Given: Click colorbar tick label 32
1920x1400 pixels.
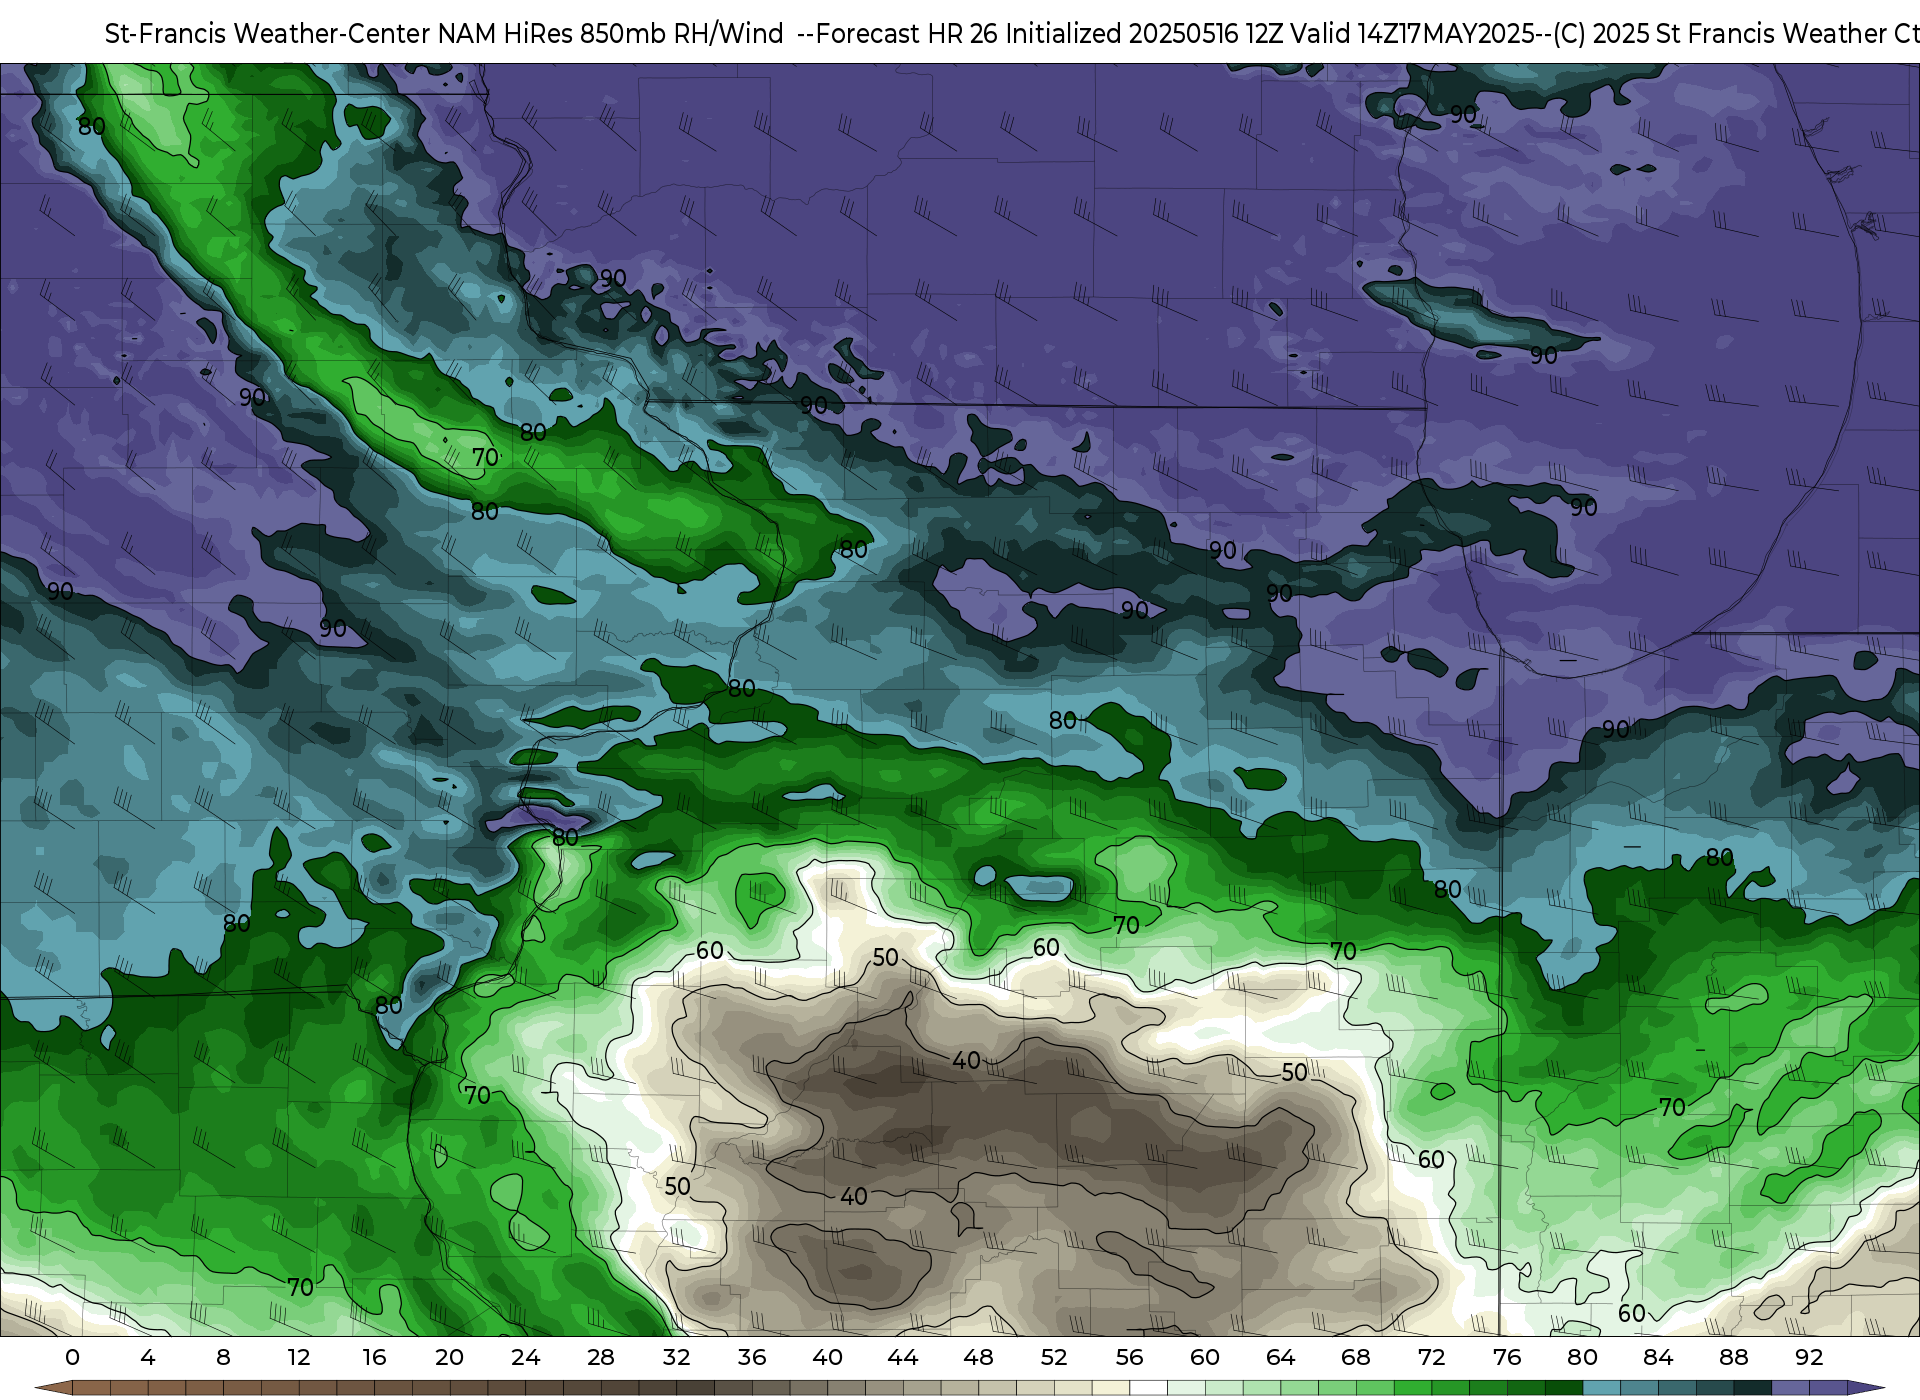Looking at the screenshot, I should [676, 1357].
